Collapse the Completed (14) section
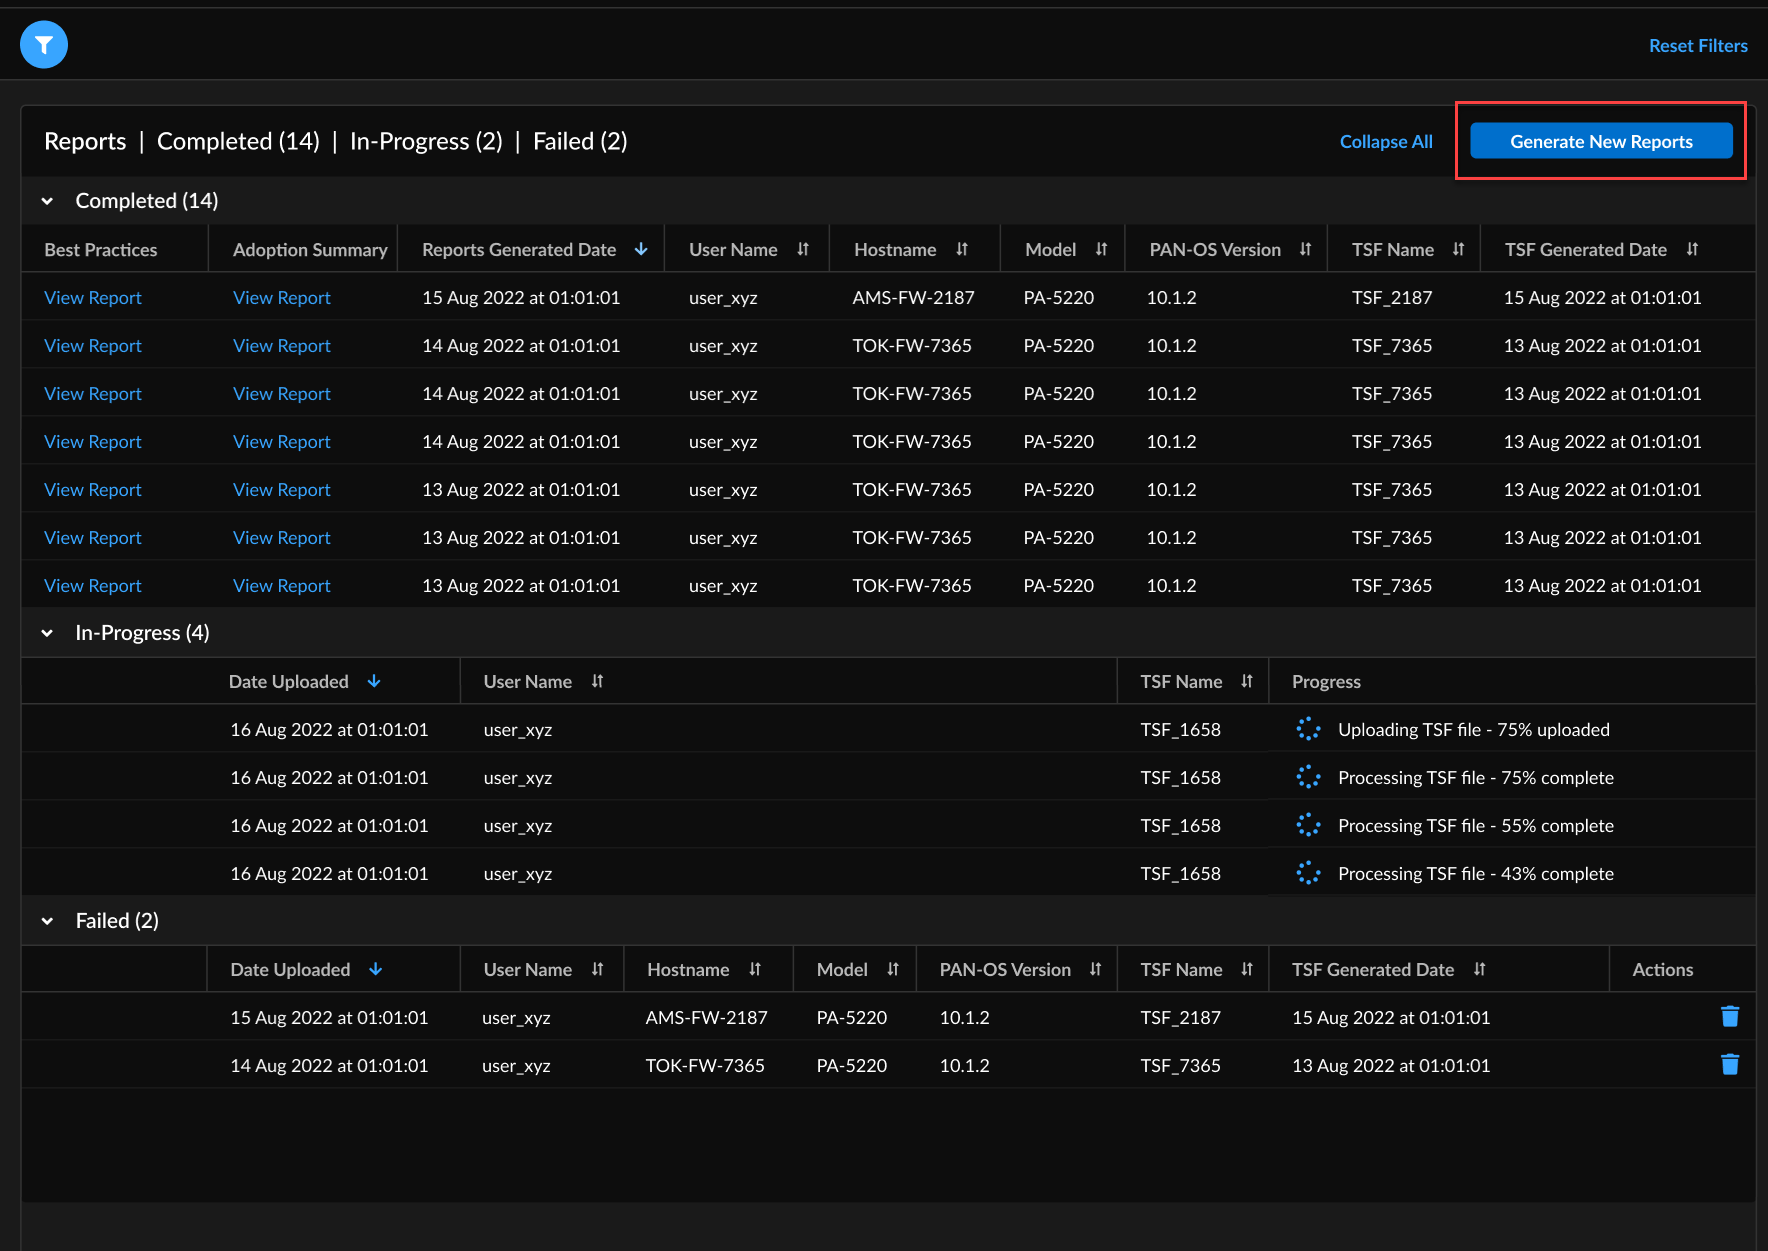1768x1251 pixels. click(47, 200)
